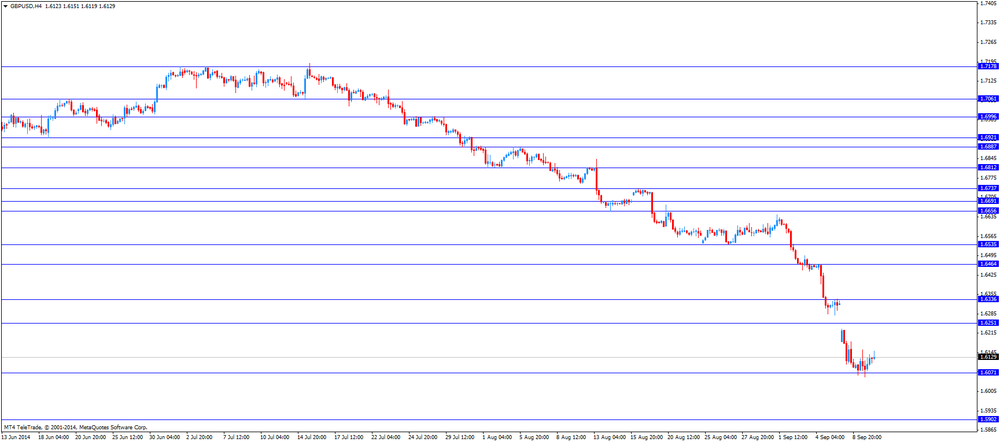
Task: Click the 20 Aug 12:00 time label
Action: pyautogui.click(x=682, y=438)
